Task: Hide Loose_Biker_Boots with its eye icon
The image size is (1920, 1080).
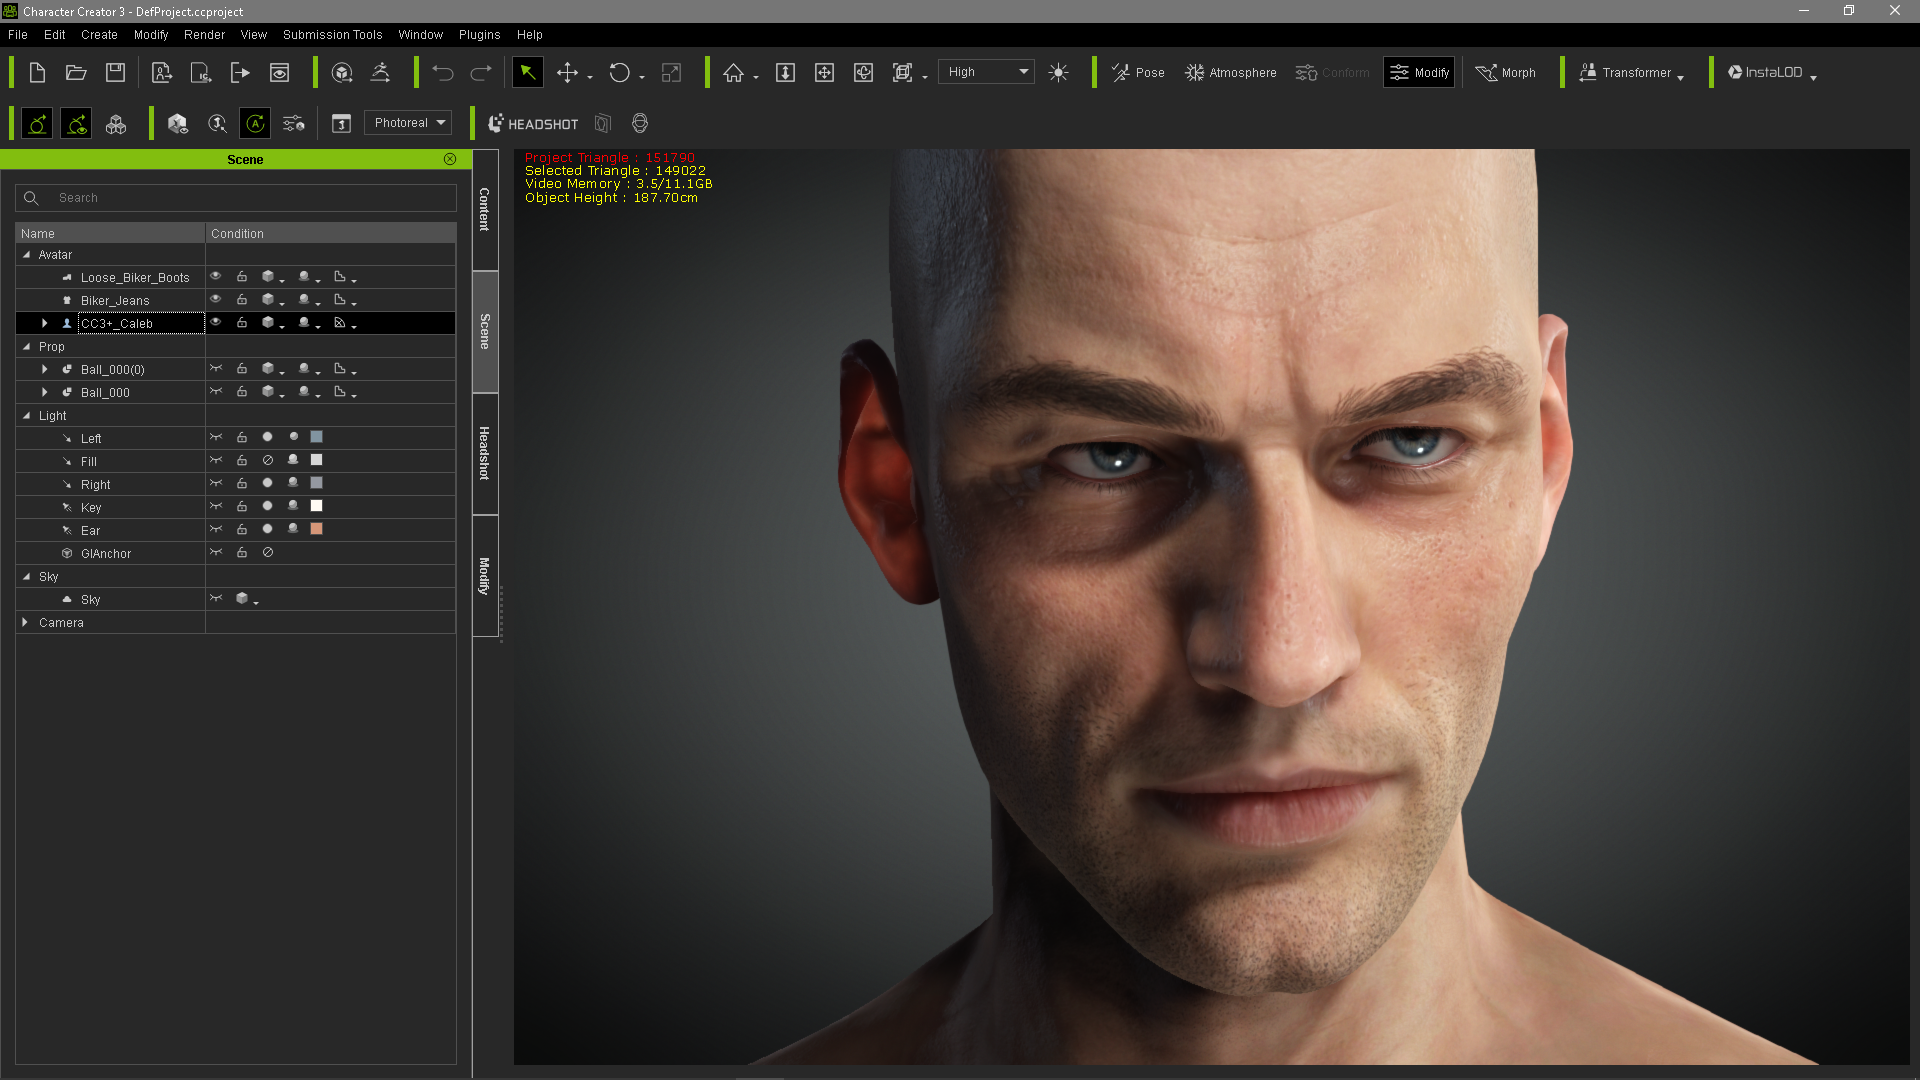Action: coord(215,276)
